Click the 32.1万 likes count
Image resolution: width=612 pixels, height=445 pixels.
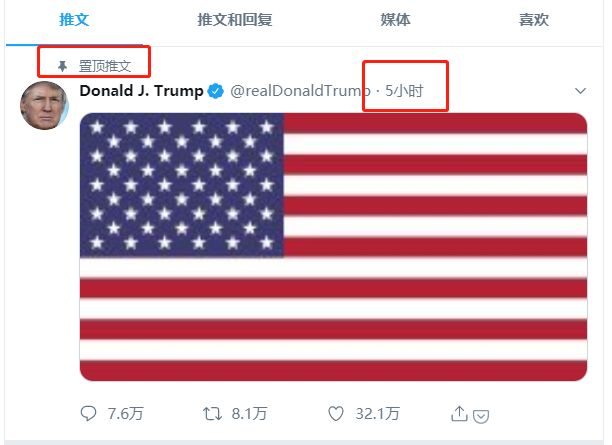[377, 414]
